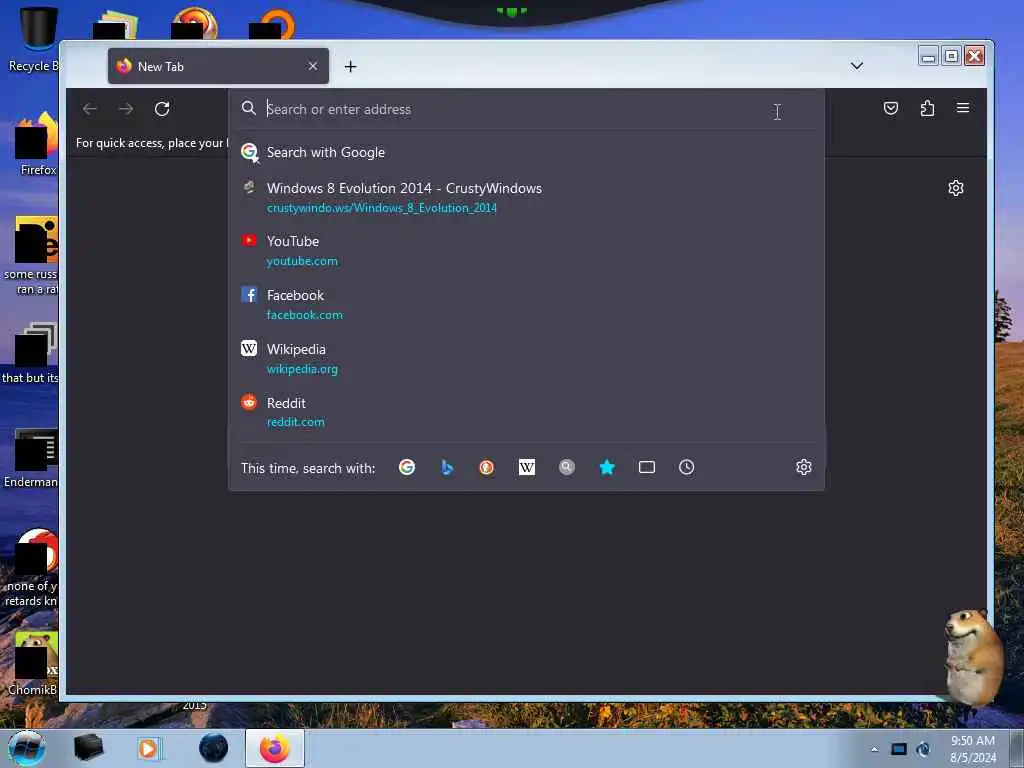Click the clock showing 9:50 AM
The image size is (1024, 768).
pos(972,749)
